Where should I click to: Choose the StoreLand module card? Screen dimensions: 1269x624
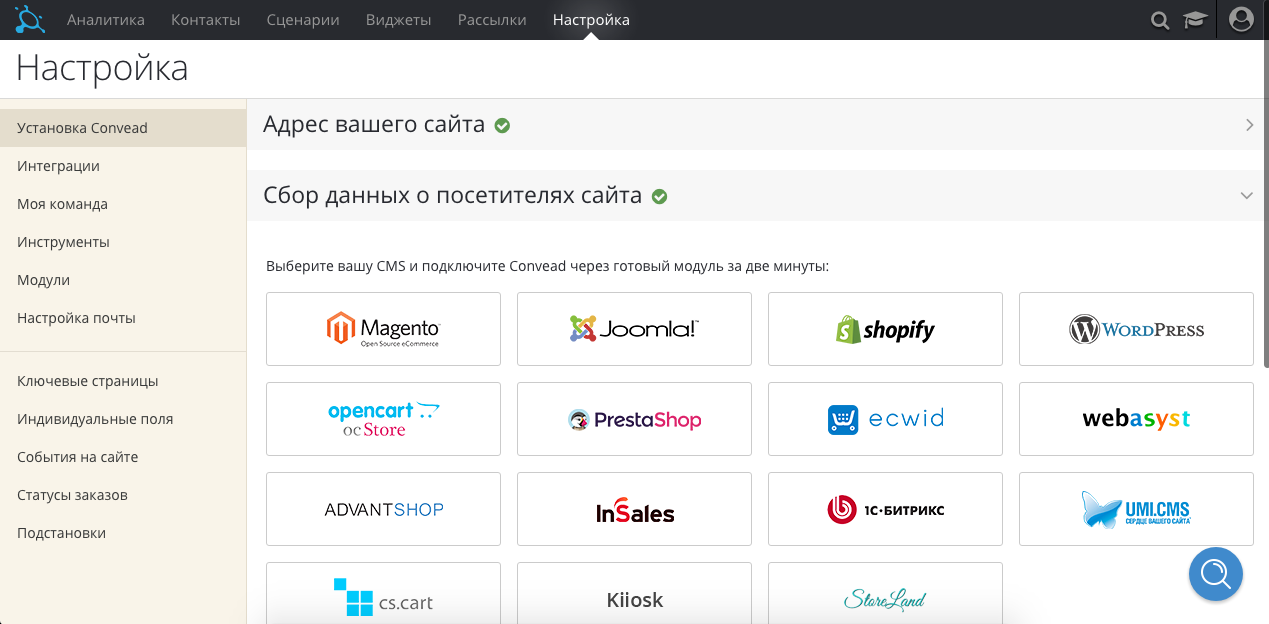click(885, 593)
